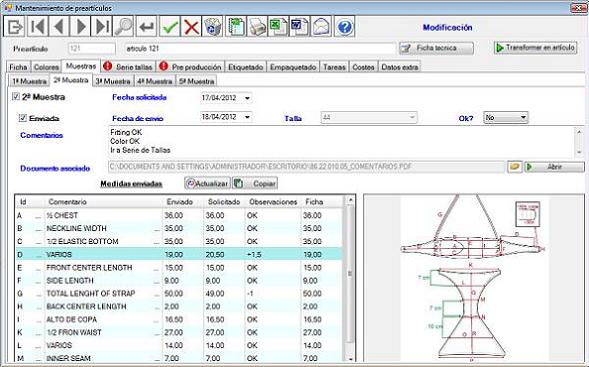Send by email envelope icon
The height and width of the screenshot is (367, 589).
tap(322, 26)
